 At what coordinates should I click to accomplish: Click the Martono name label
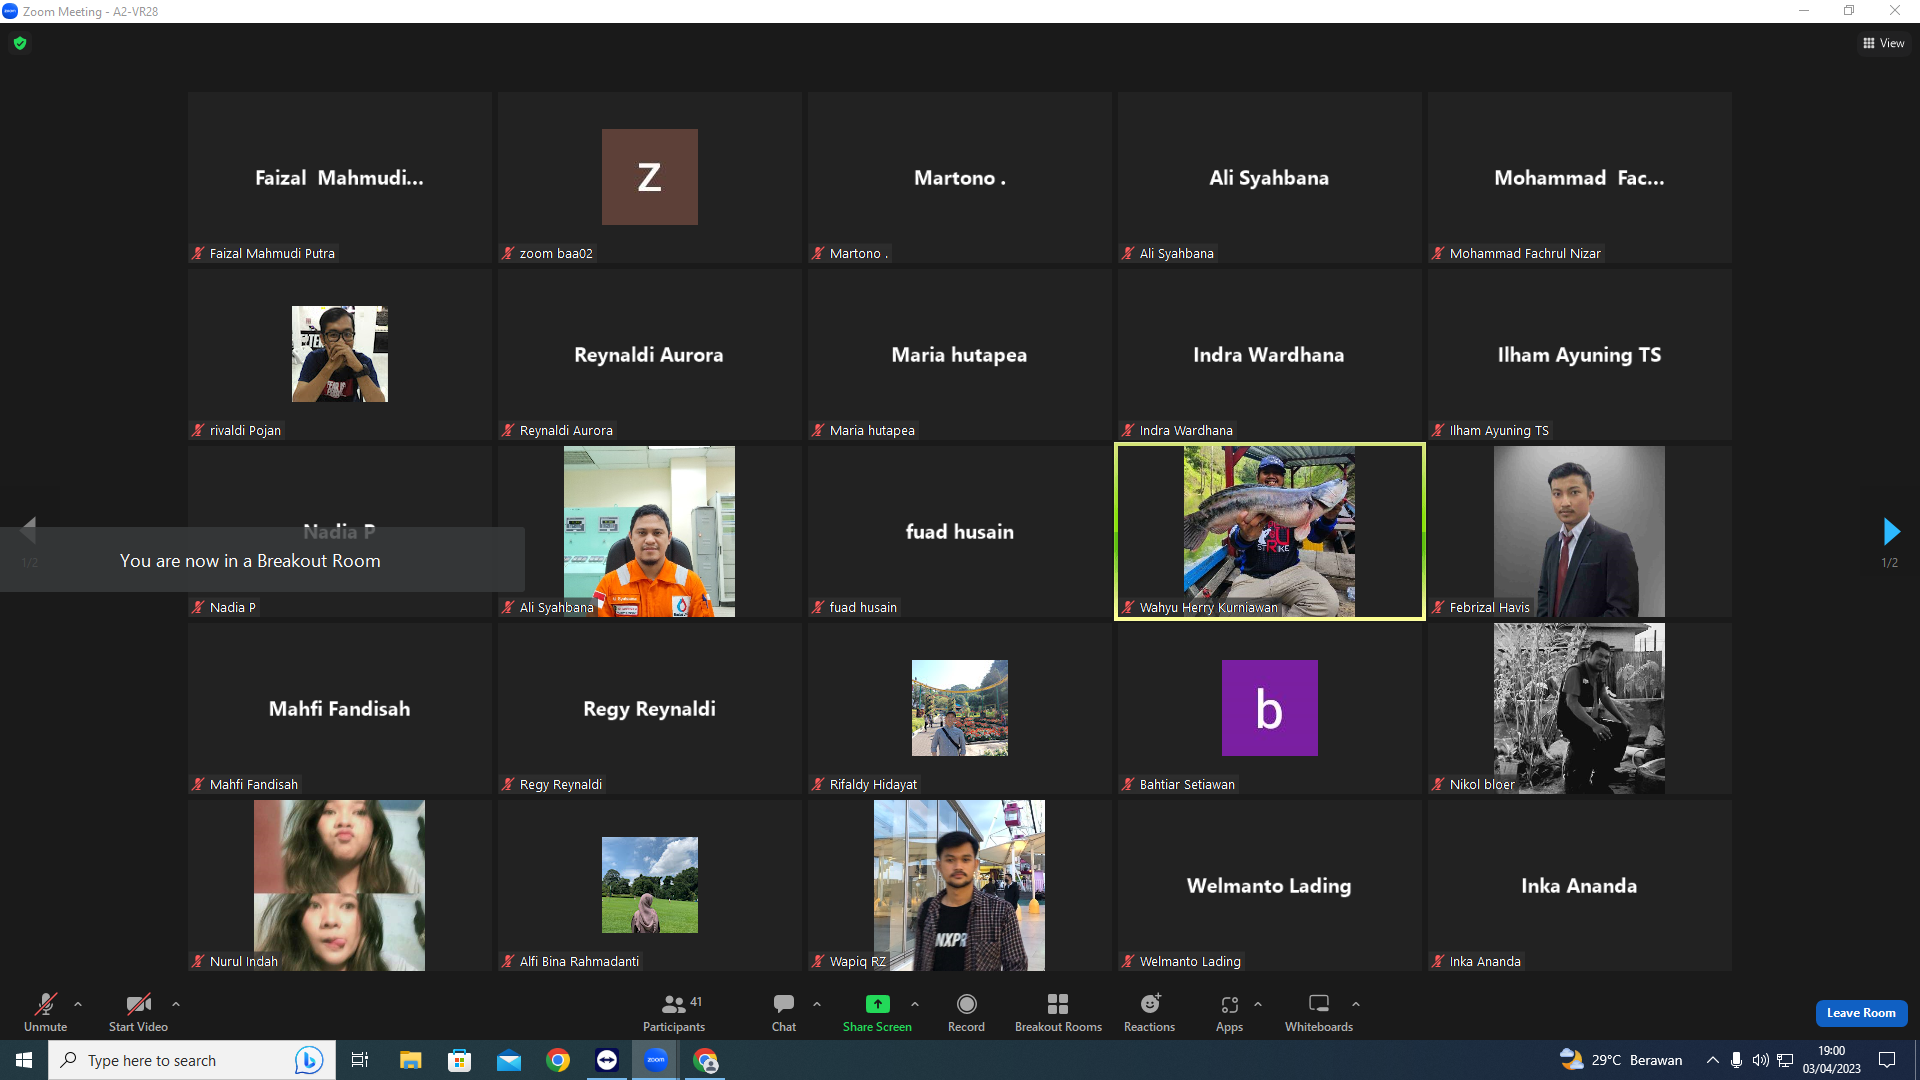pyautogui.click(x=859, y=254)
